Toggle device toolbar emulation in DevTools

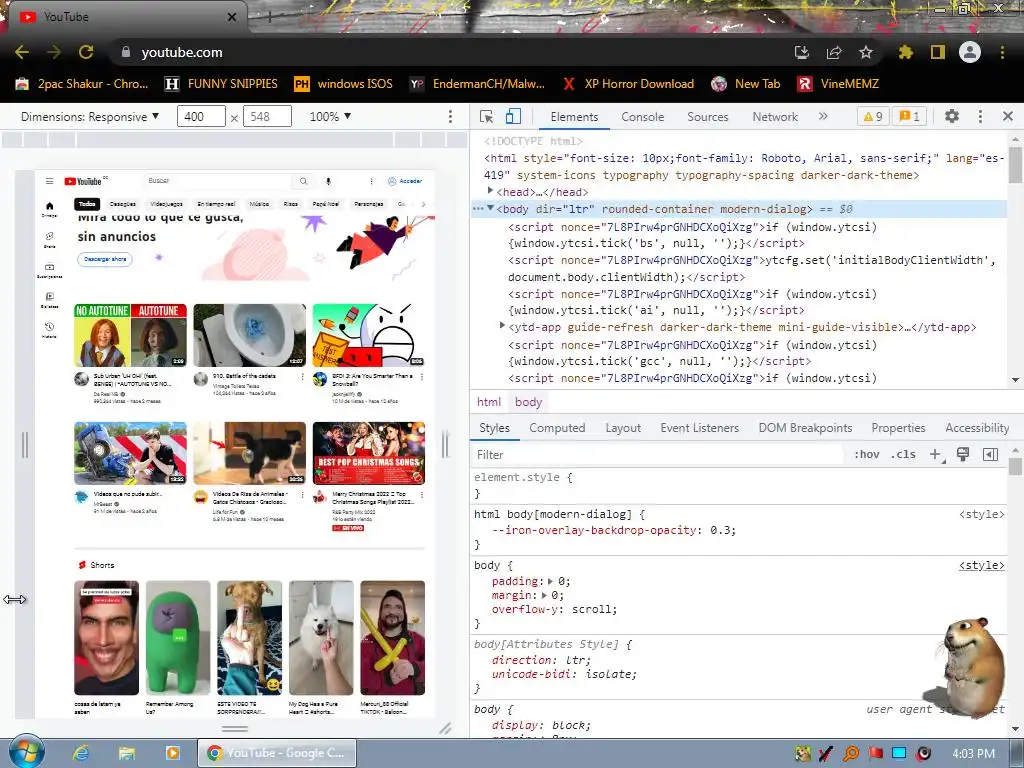coord(513,116)
